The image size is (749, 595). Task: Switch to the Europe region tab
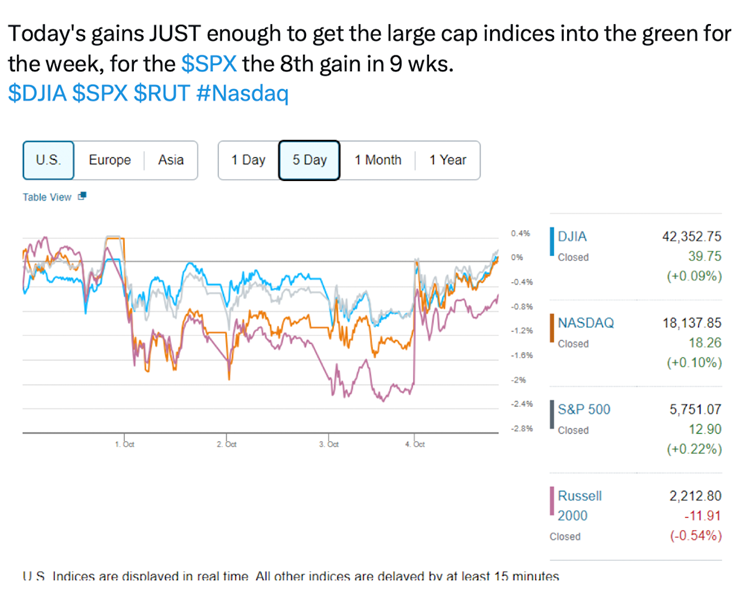pyautogui.click(x=109, y=160)
